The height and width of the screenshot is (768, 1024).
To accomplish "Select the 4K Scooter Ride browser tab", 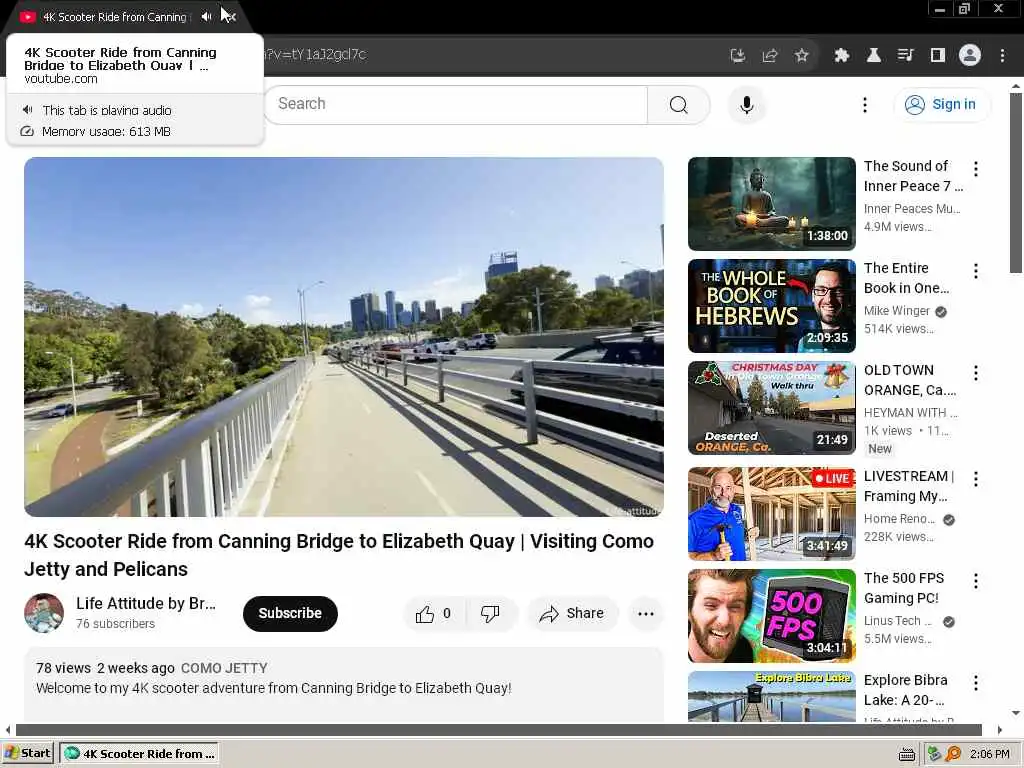I will click(114, 17).
